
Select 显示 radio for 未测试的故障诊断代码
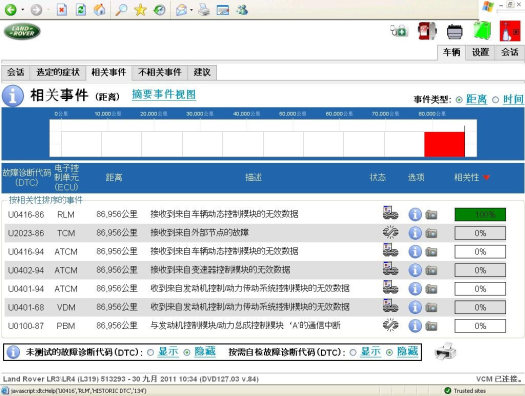(151, 352)
